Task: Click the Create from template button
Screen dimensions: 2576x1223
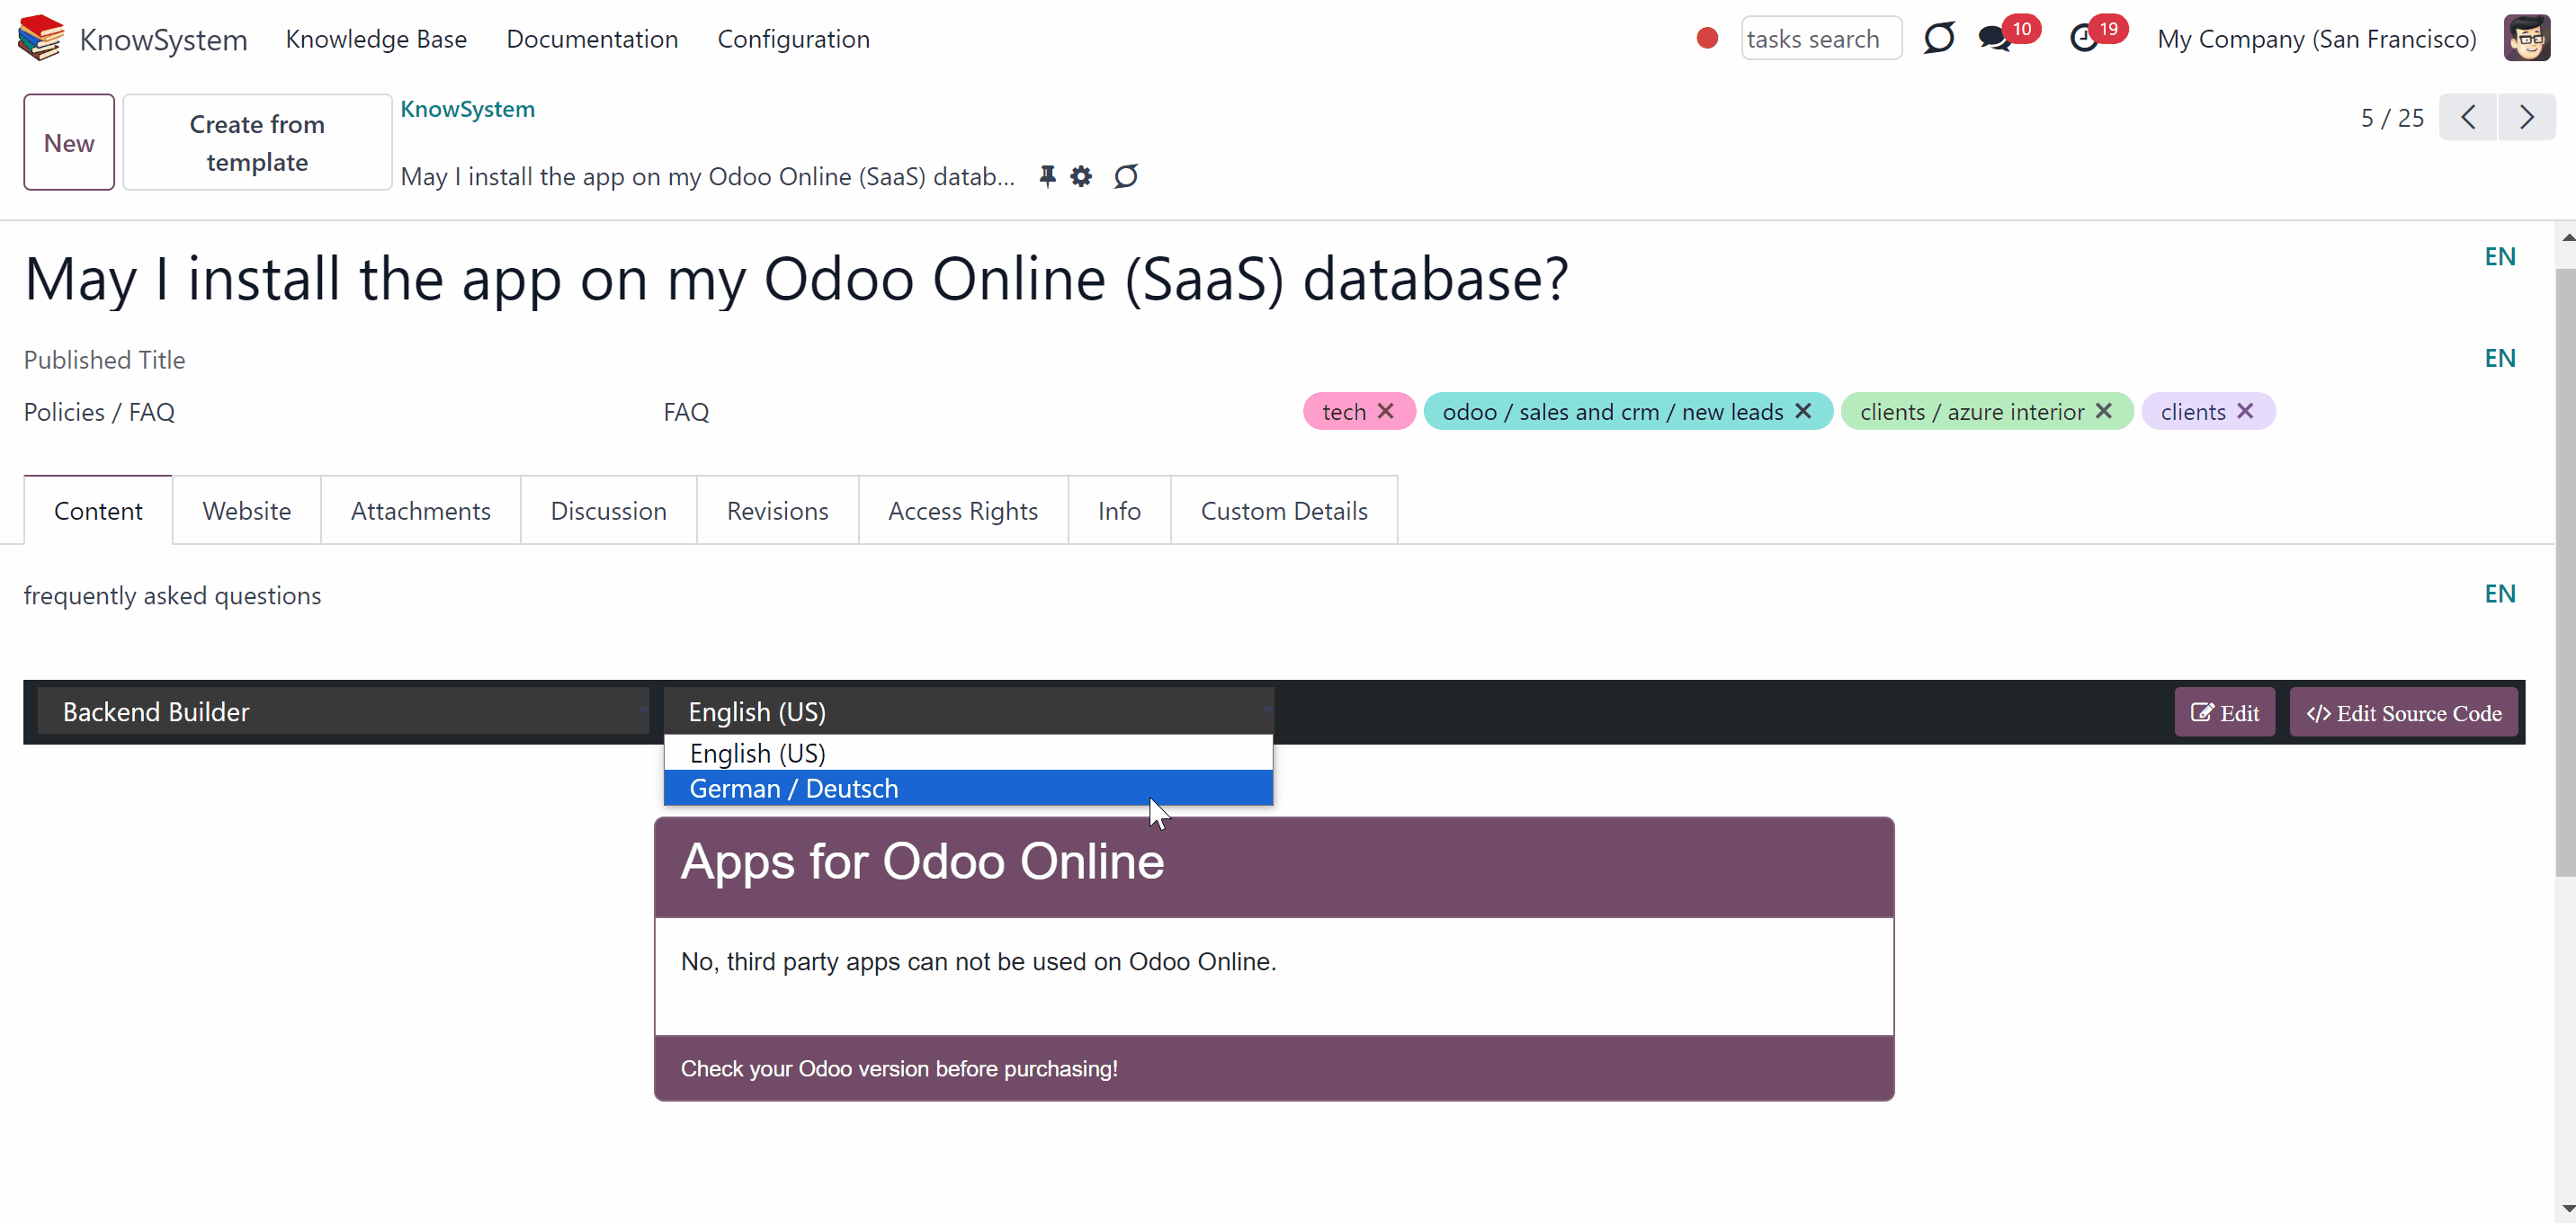Action: (257, 142)
